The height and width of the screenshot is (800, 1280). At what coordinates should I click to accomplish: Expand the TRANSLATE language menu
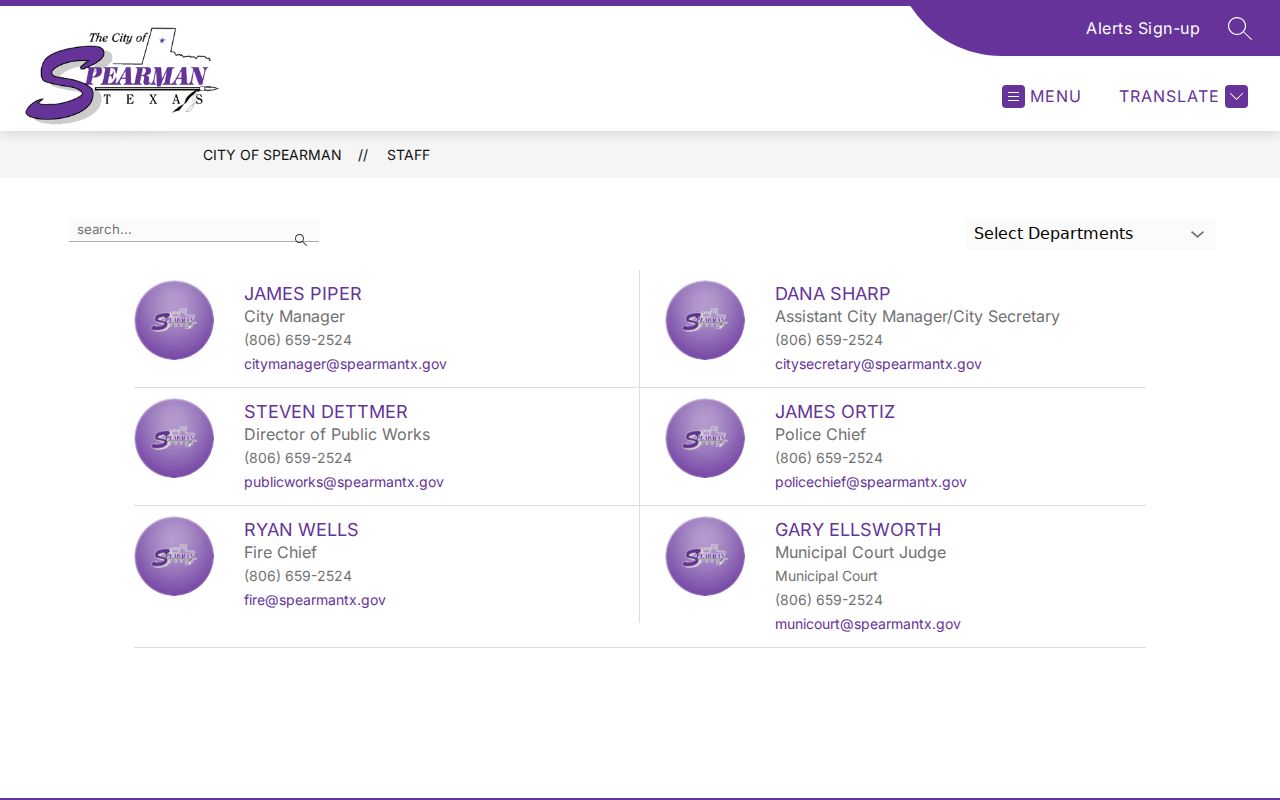1183,96
